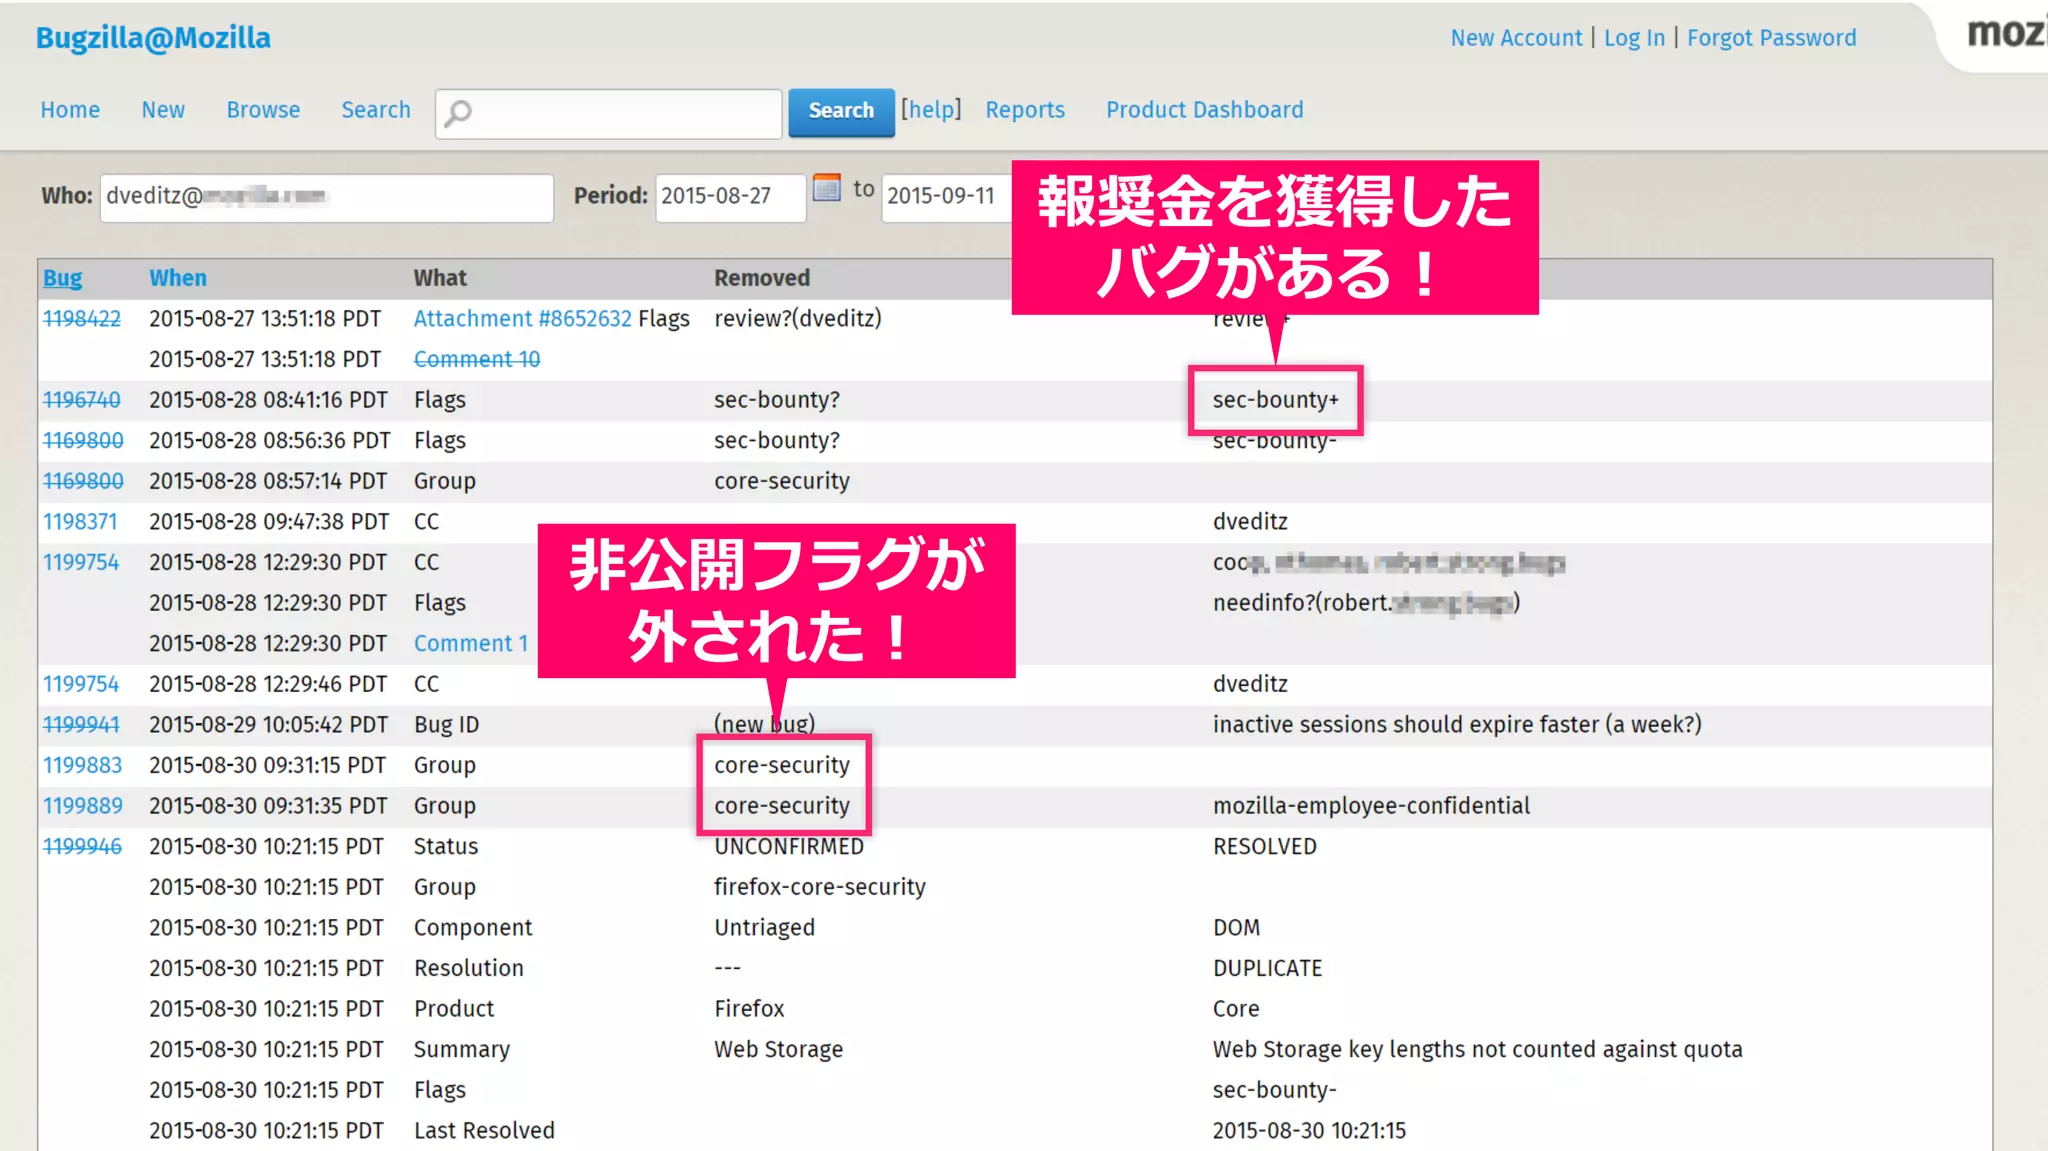Image resolution: width=2048 pixels, height=1151 pixels.
Task: Open Attachment #8652632 link
Action: (523, 319)
